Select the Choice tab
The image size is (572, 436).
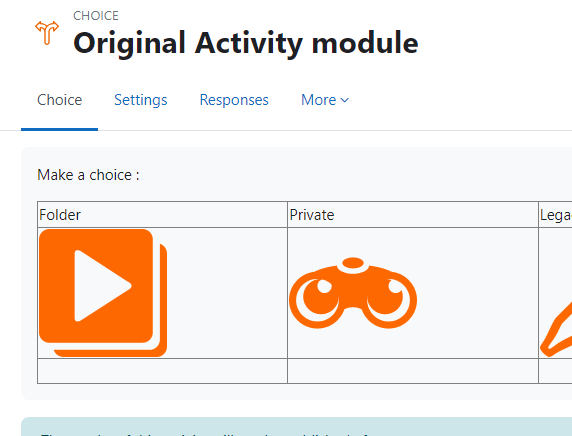pyautogui.click(x=59, y=100)
